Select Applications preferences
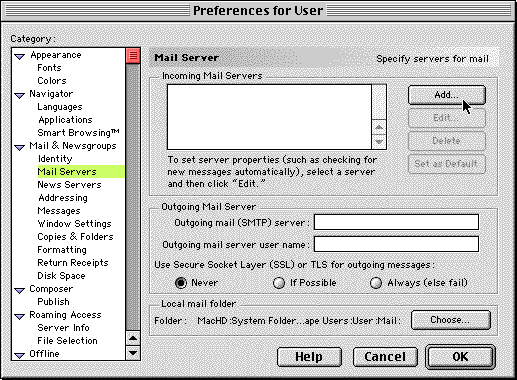This screenshot has width=517, height=380. point(65,120)
